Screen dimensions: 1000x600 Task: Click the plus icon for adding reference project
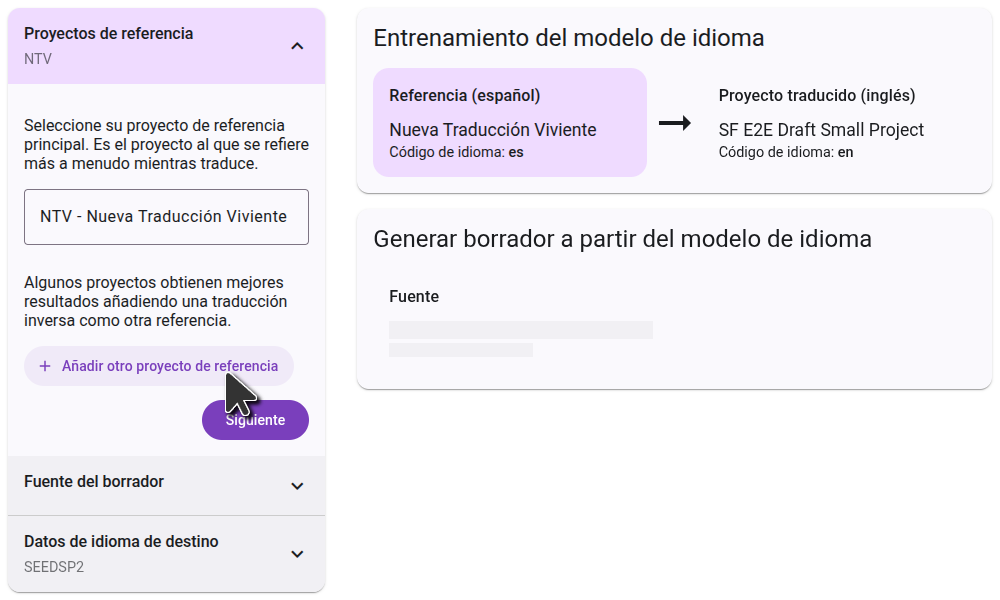[x=45, y=366]
